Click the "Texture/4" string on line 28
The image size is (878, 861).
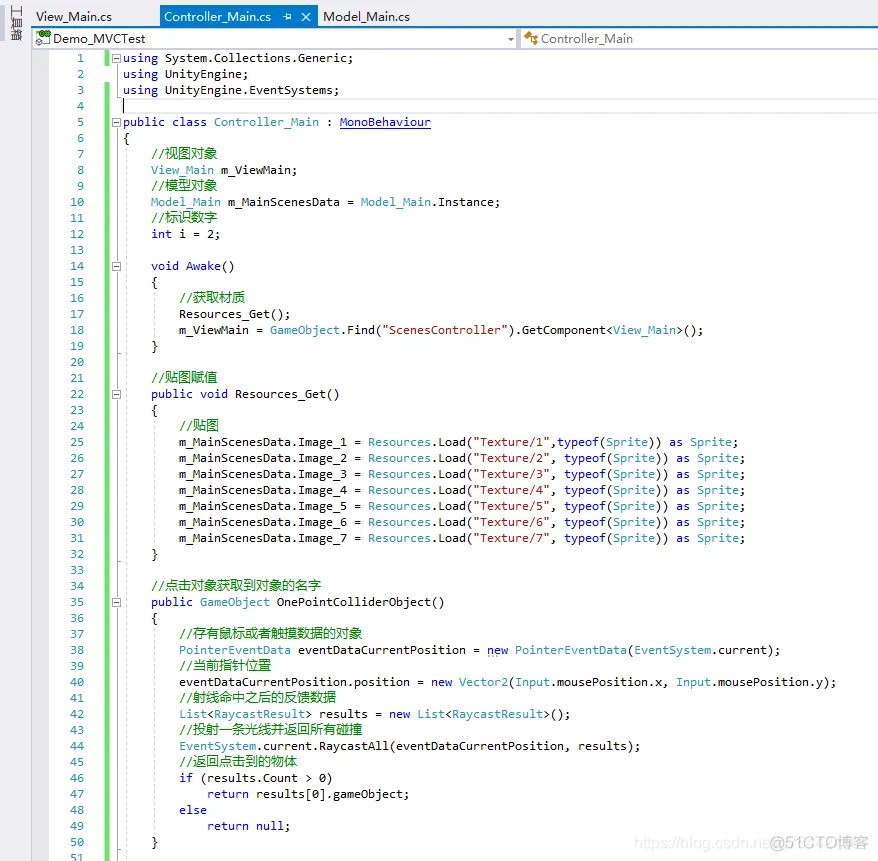[511, 490]
